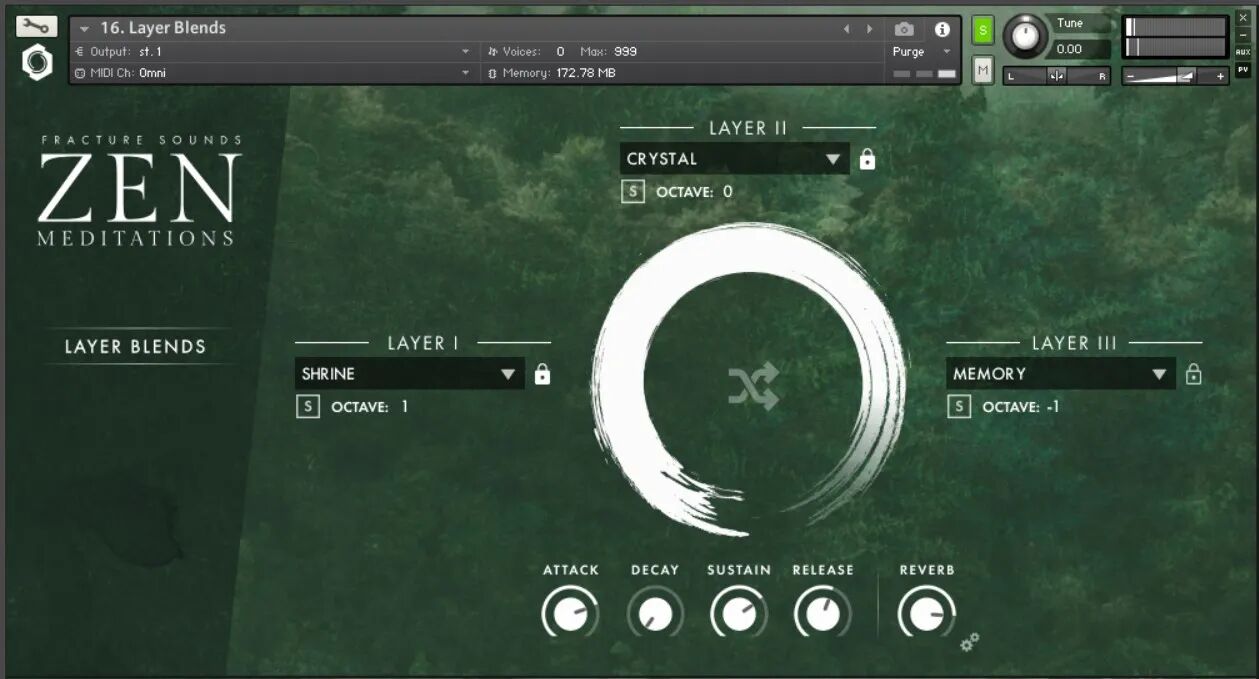Viewport: 1259px width, 679px height.
Task: Center the pan slider on the header
Action: click(1056, 75)
